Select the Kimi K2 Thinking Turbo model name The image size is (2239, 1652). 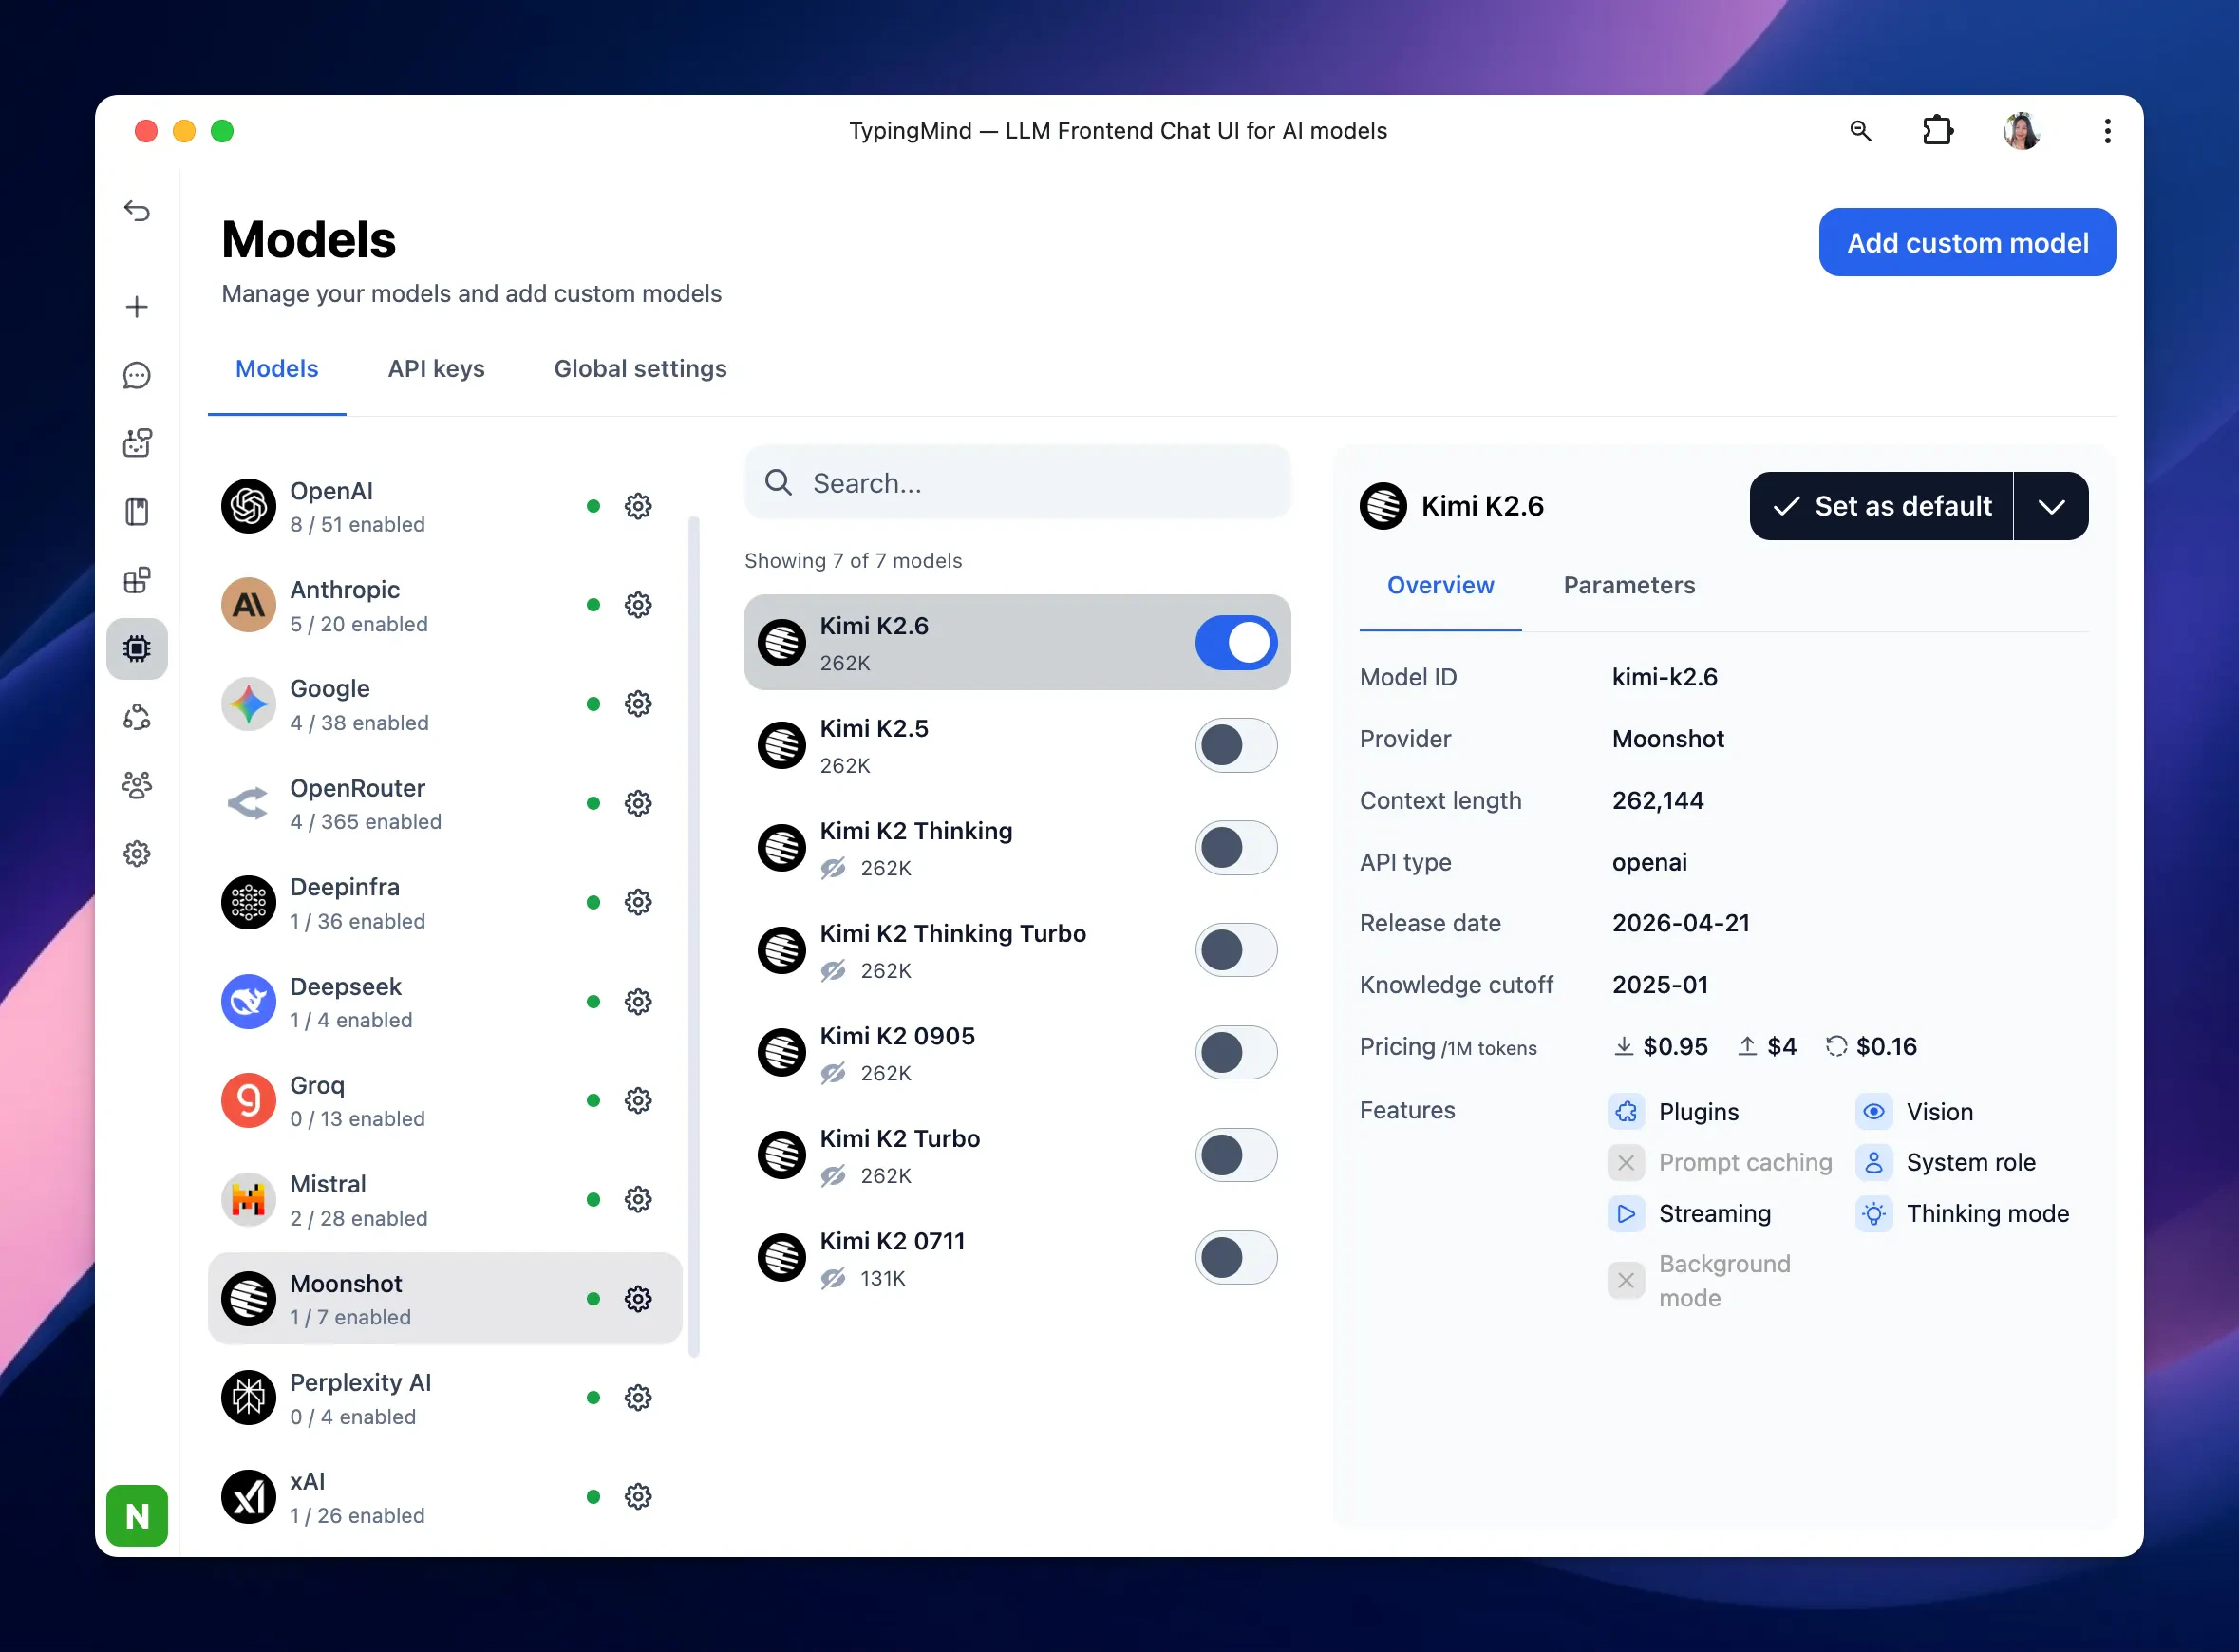point(953,933)
